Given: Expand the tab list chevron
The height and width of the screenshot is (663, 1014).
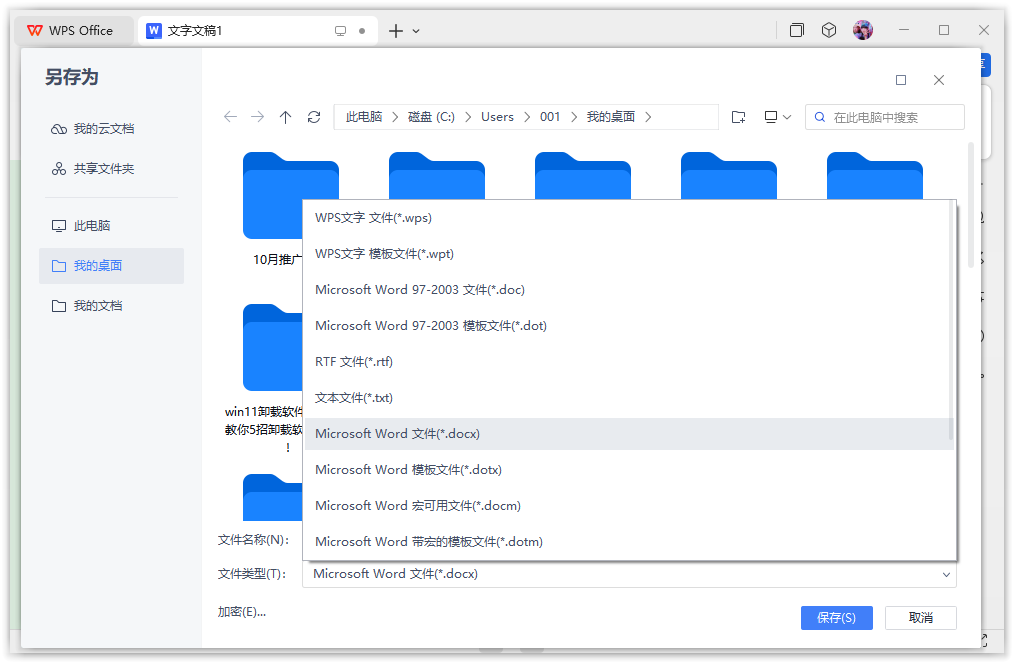Looking at the screenshot, I should pos(416,31).
